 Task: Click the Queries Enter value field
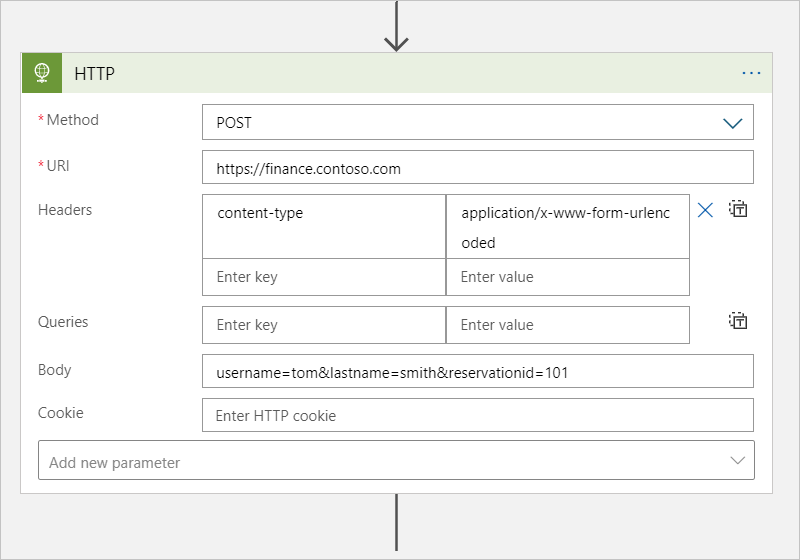pos(568,325)
